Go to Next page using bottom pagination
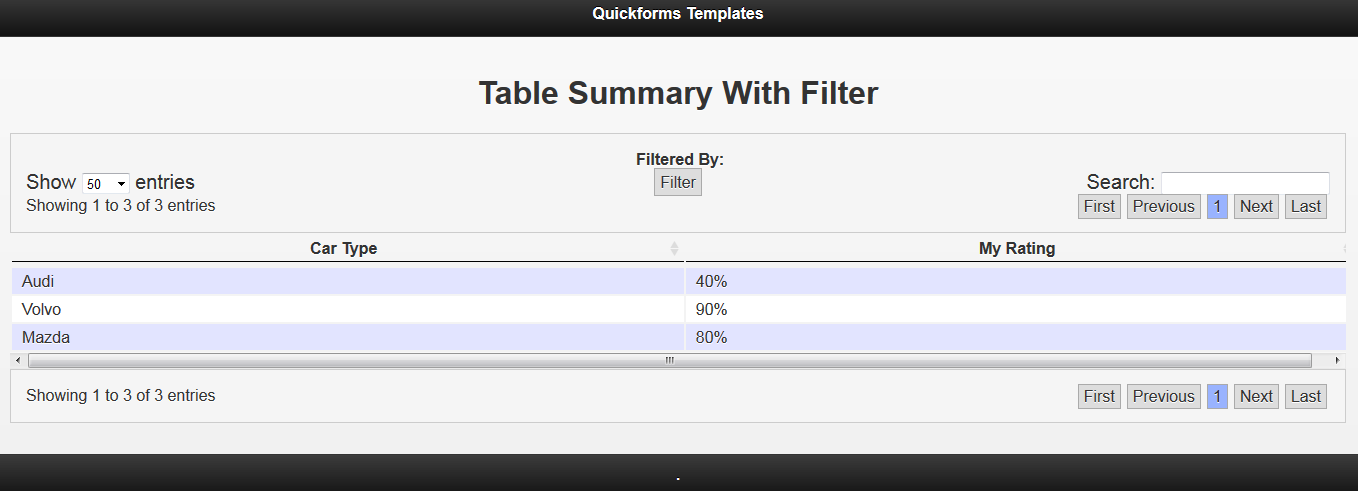Image resolution: width=1358 pixels, height=491 pixels. (x=1256, y=396)
